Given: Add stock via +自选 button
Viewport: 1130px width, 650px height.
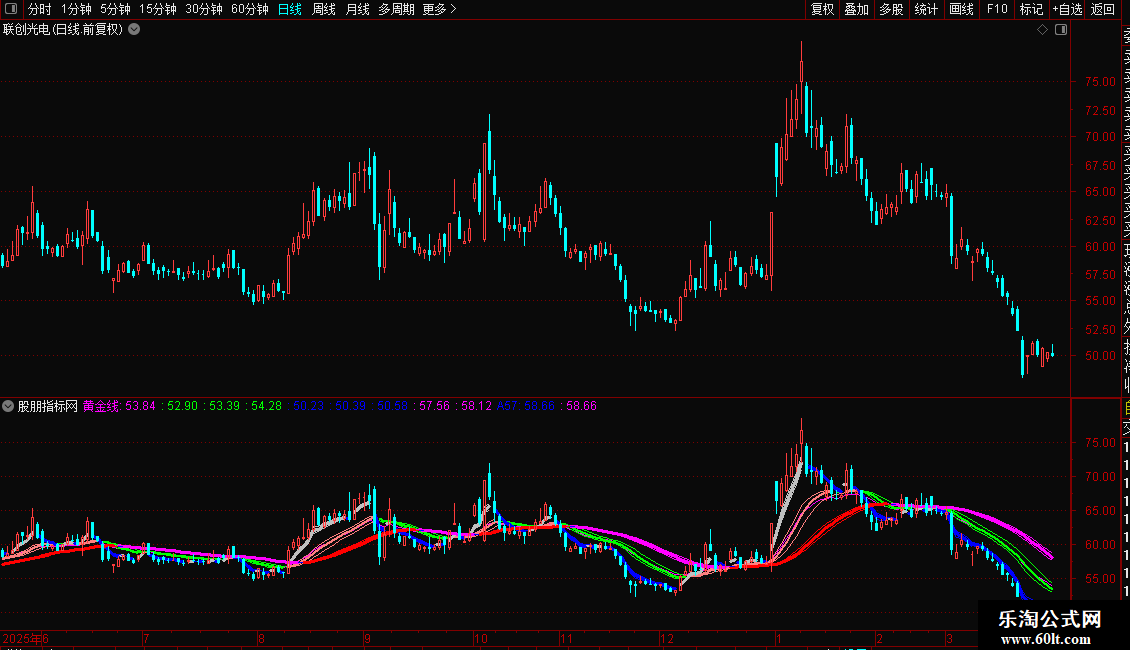Looking at the screenshot, I should [x=1067, y=9].
